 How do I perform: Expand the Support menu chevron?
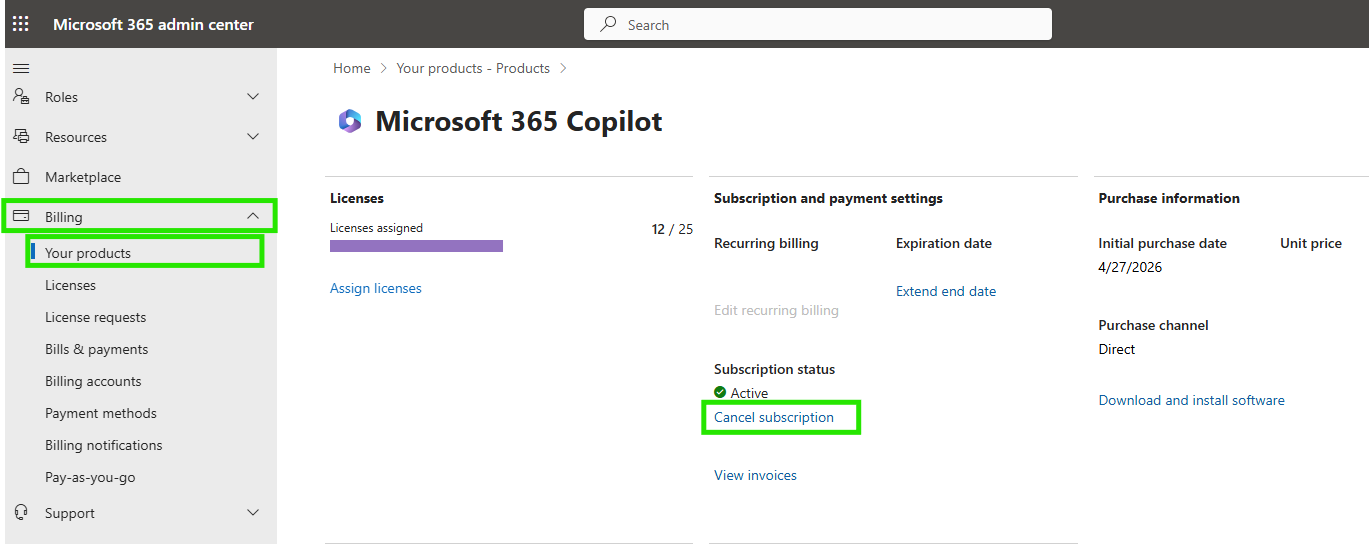pyautogui.click(x=253, y=513)
